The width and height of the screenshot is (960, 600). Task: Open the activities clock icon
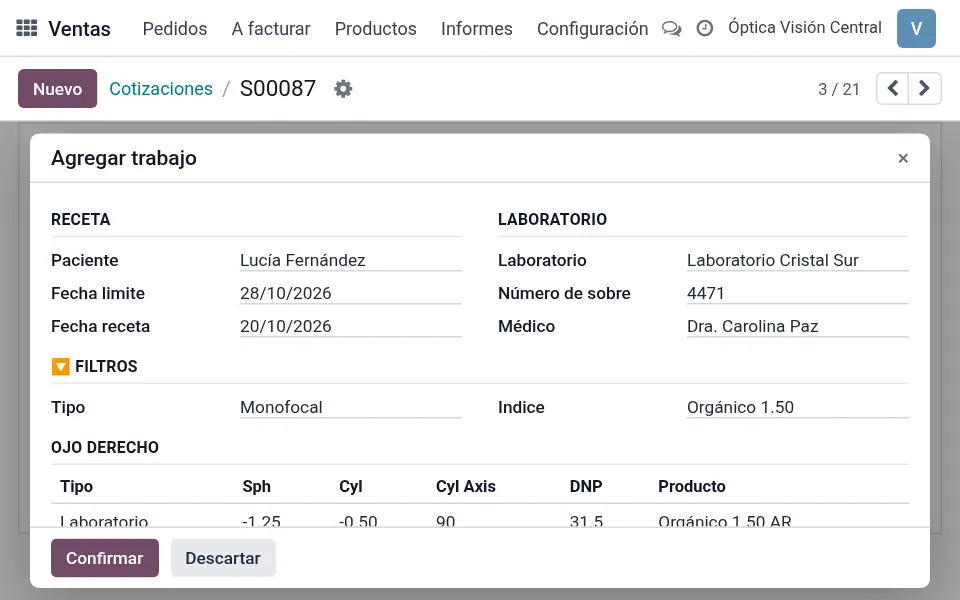(x=705, y=28)
